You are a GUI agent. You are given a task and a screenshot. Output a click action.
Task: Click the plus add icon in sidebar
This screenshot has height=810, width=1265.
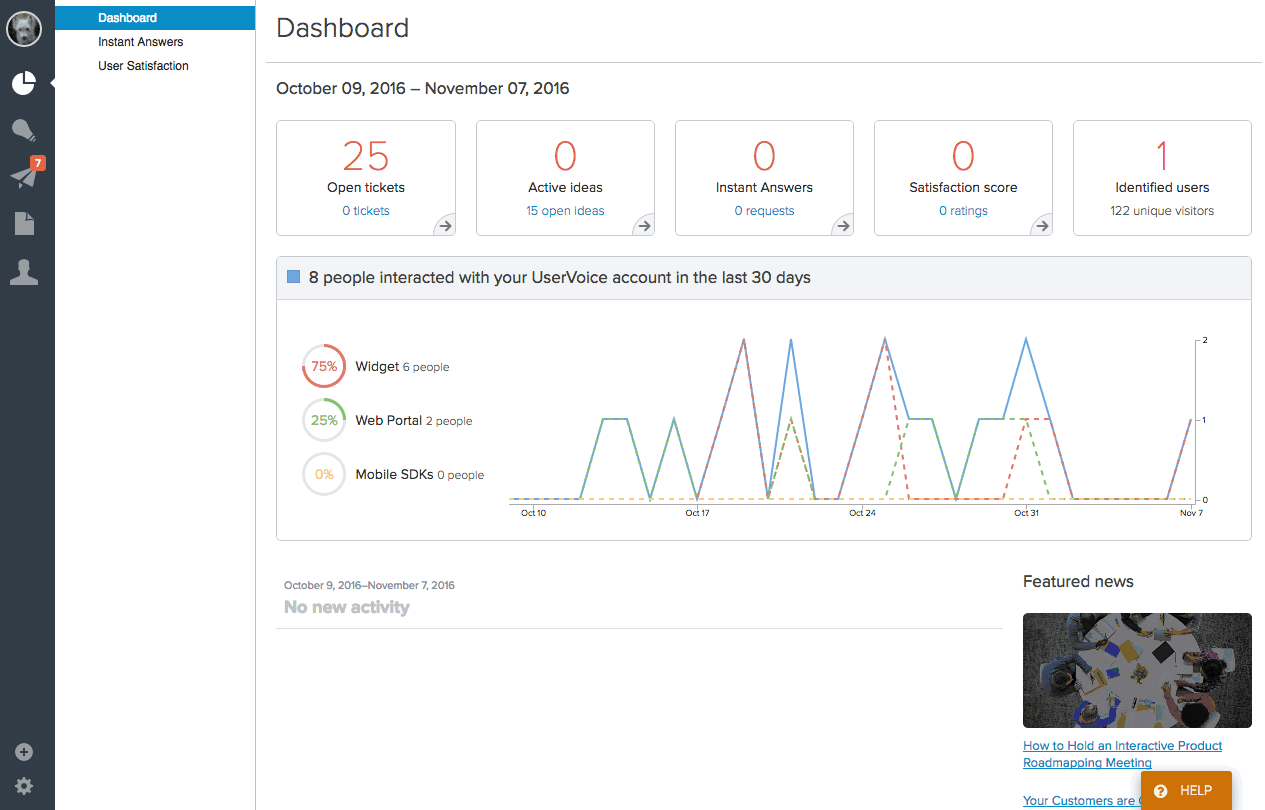tap(24, 753)
